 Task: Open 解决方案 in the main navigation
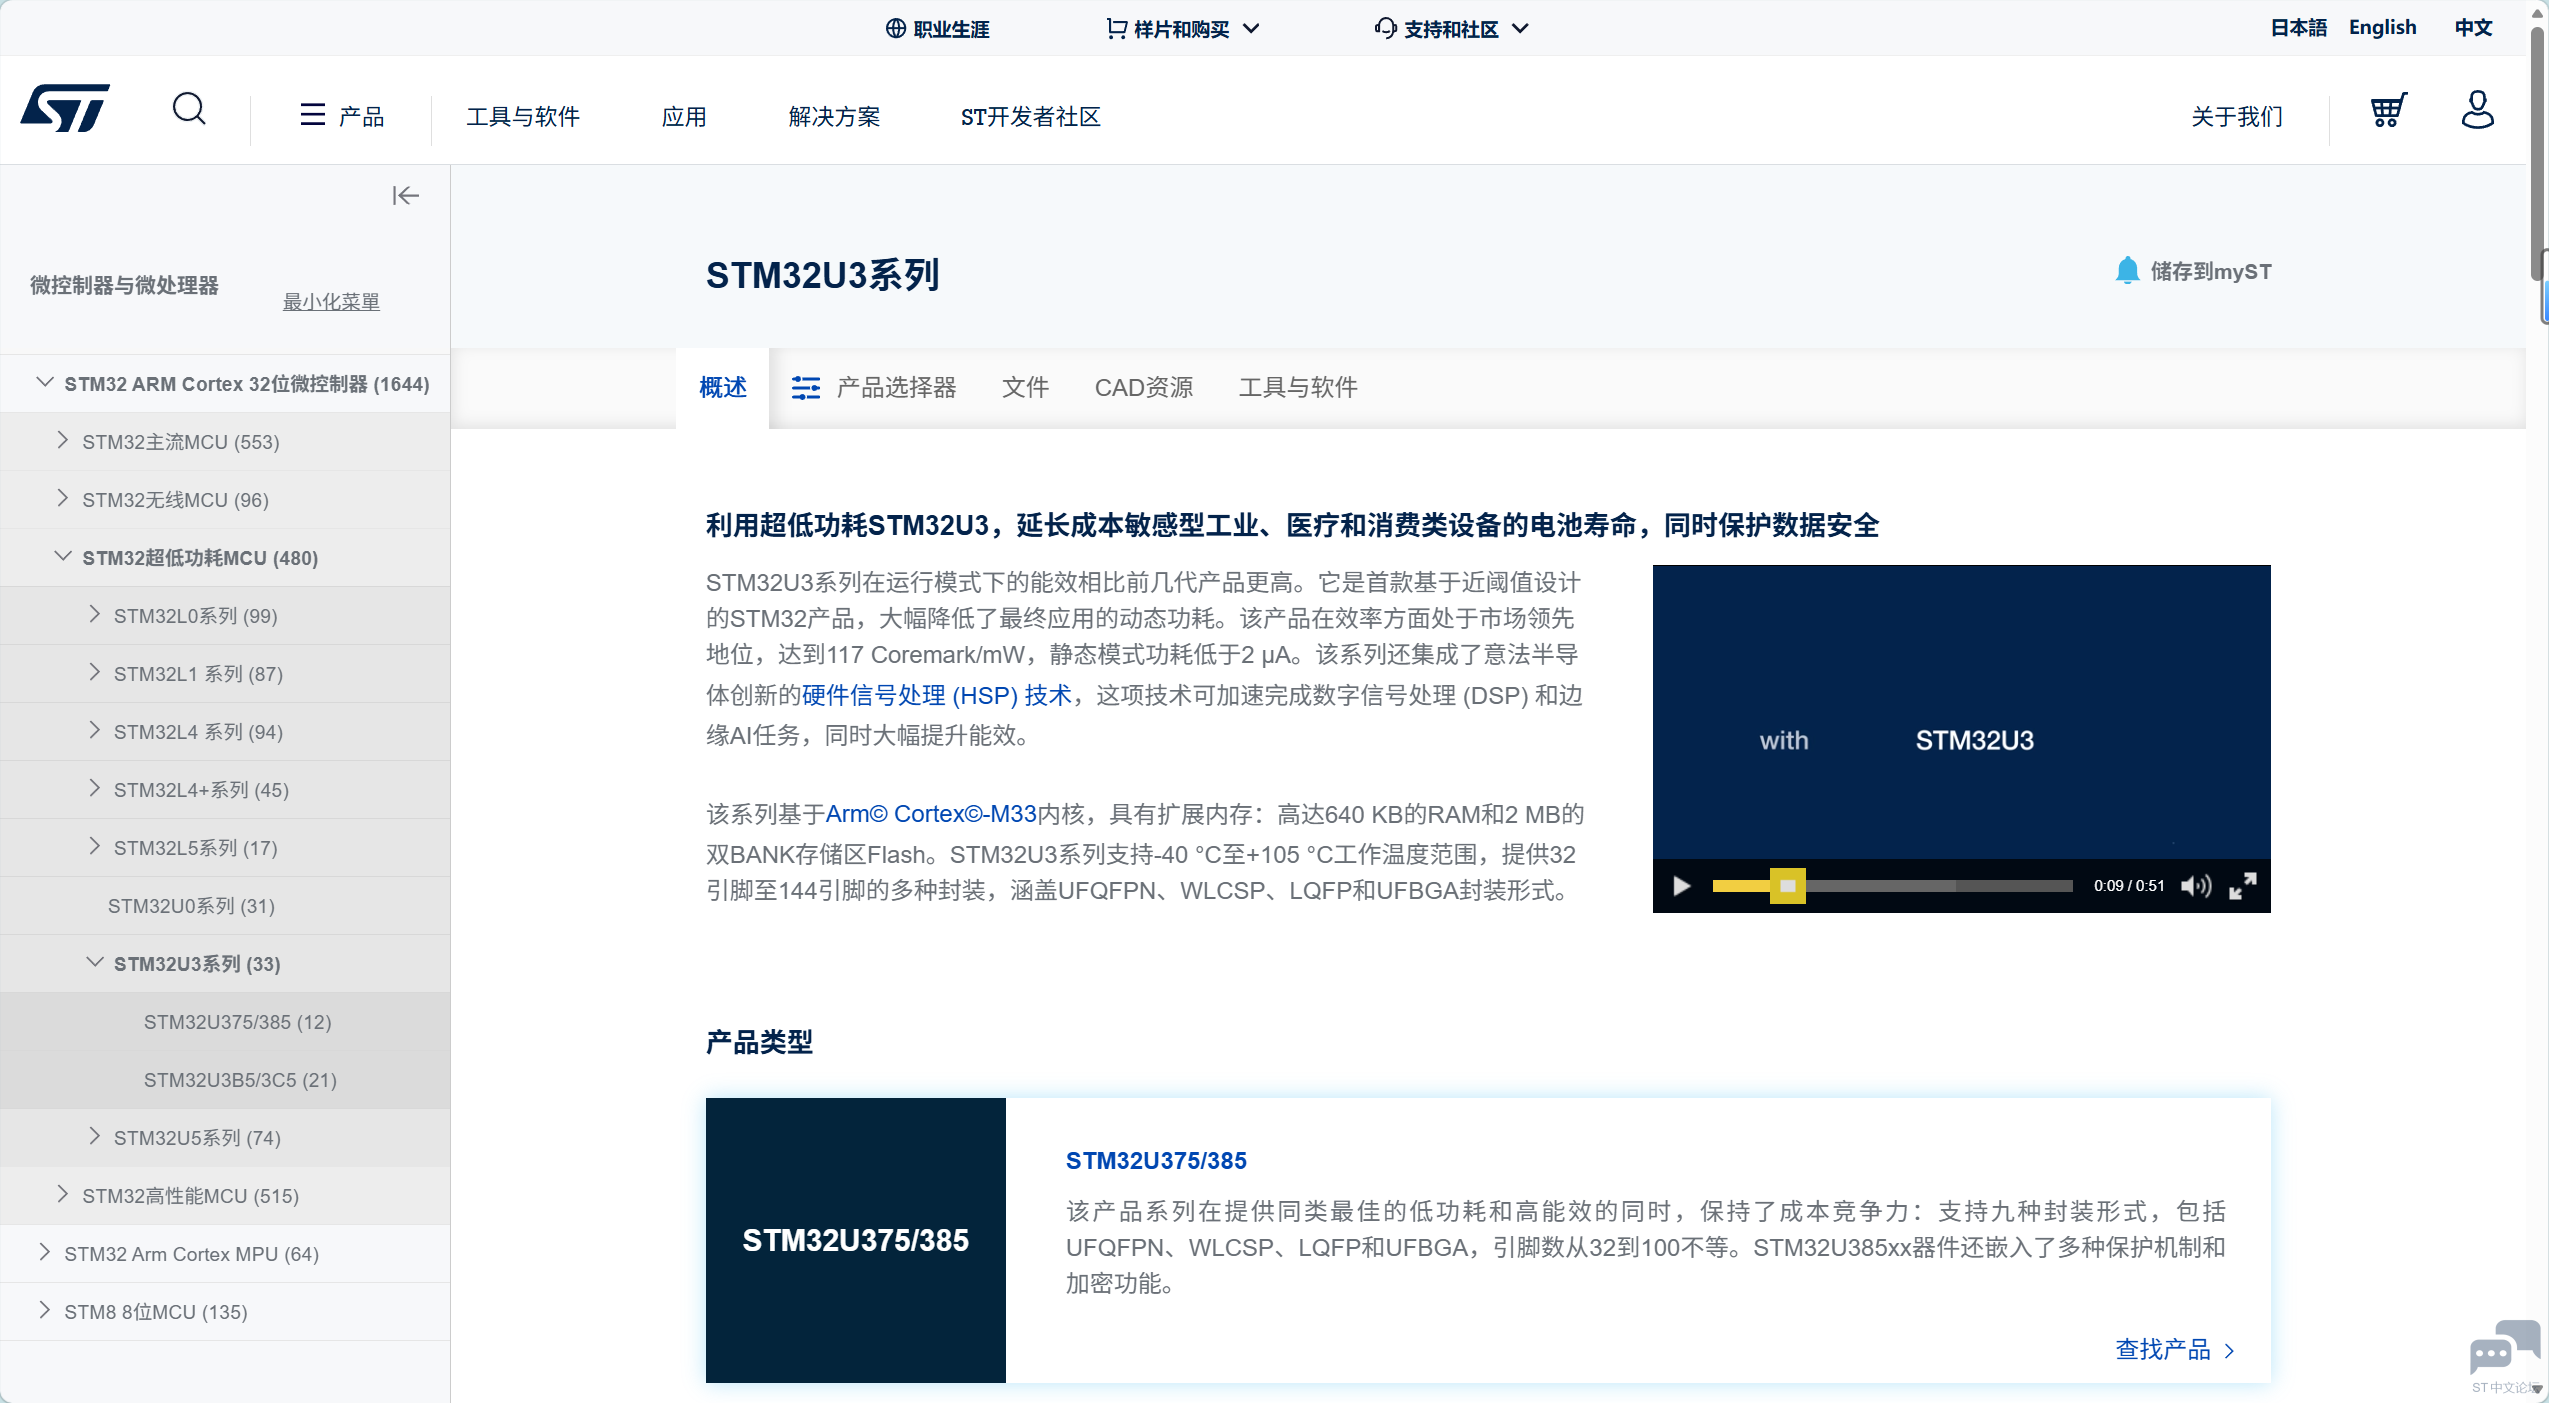(x=834, y=117)
